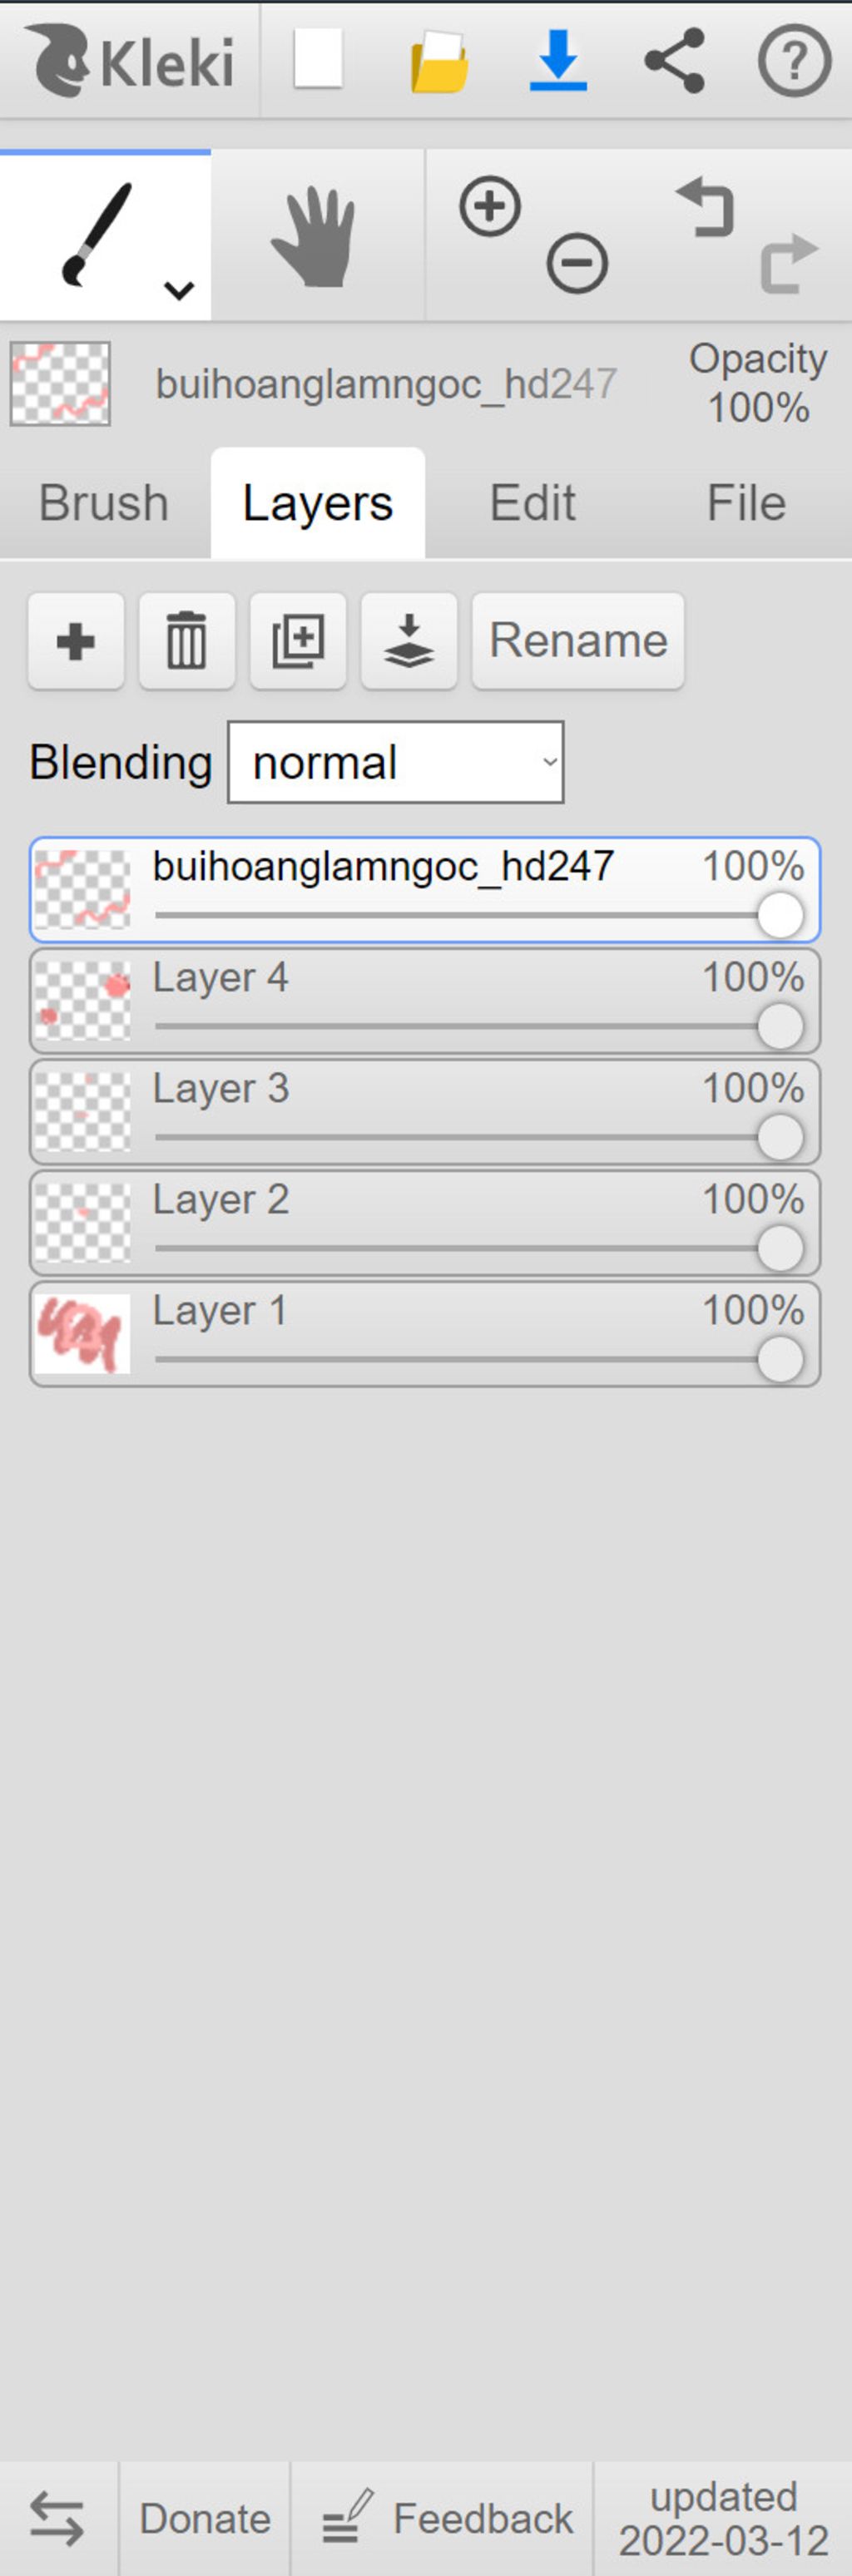The width and height of the screenshot is (852, 2576).
Task: Click the Layer 4 opacity slider handle
Action: [780, 1026]
